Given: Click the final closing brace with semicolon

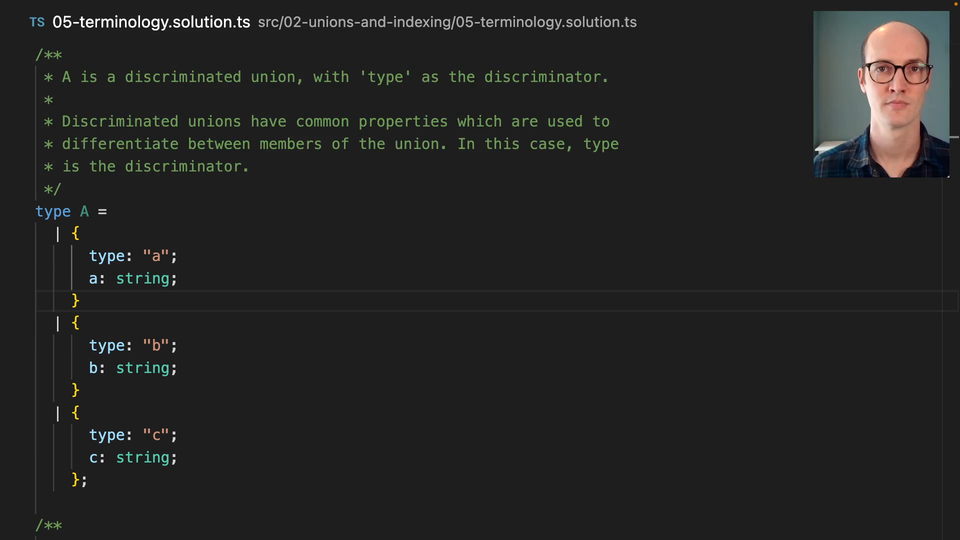Looking at the screenshot, I should click(x=77, y=479).
